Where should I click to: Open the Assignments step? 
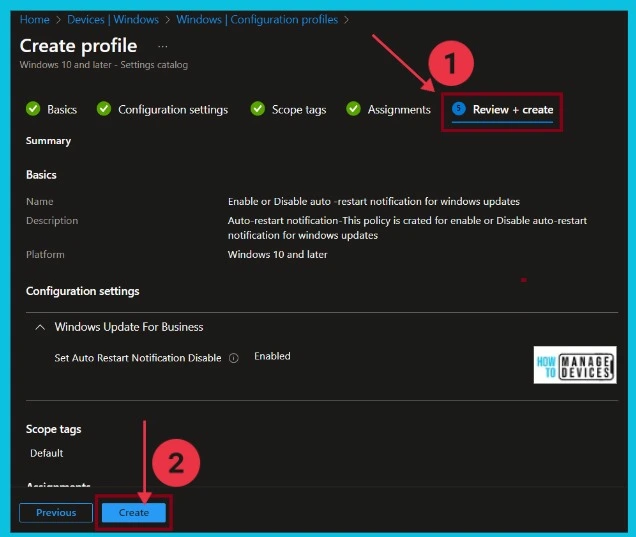tap(388, 109)
